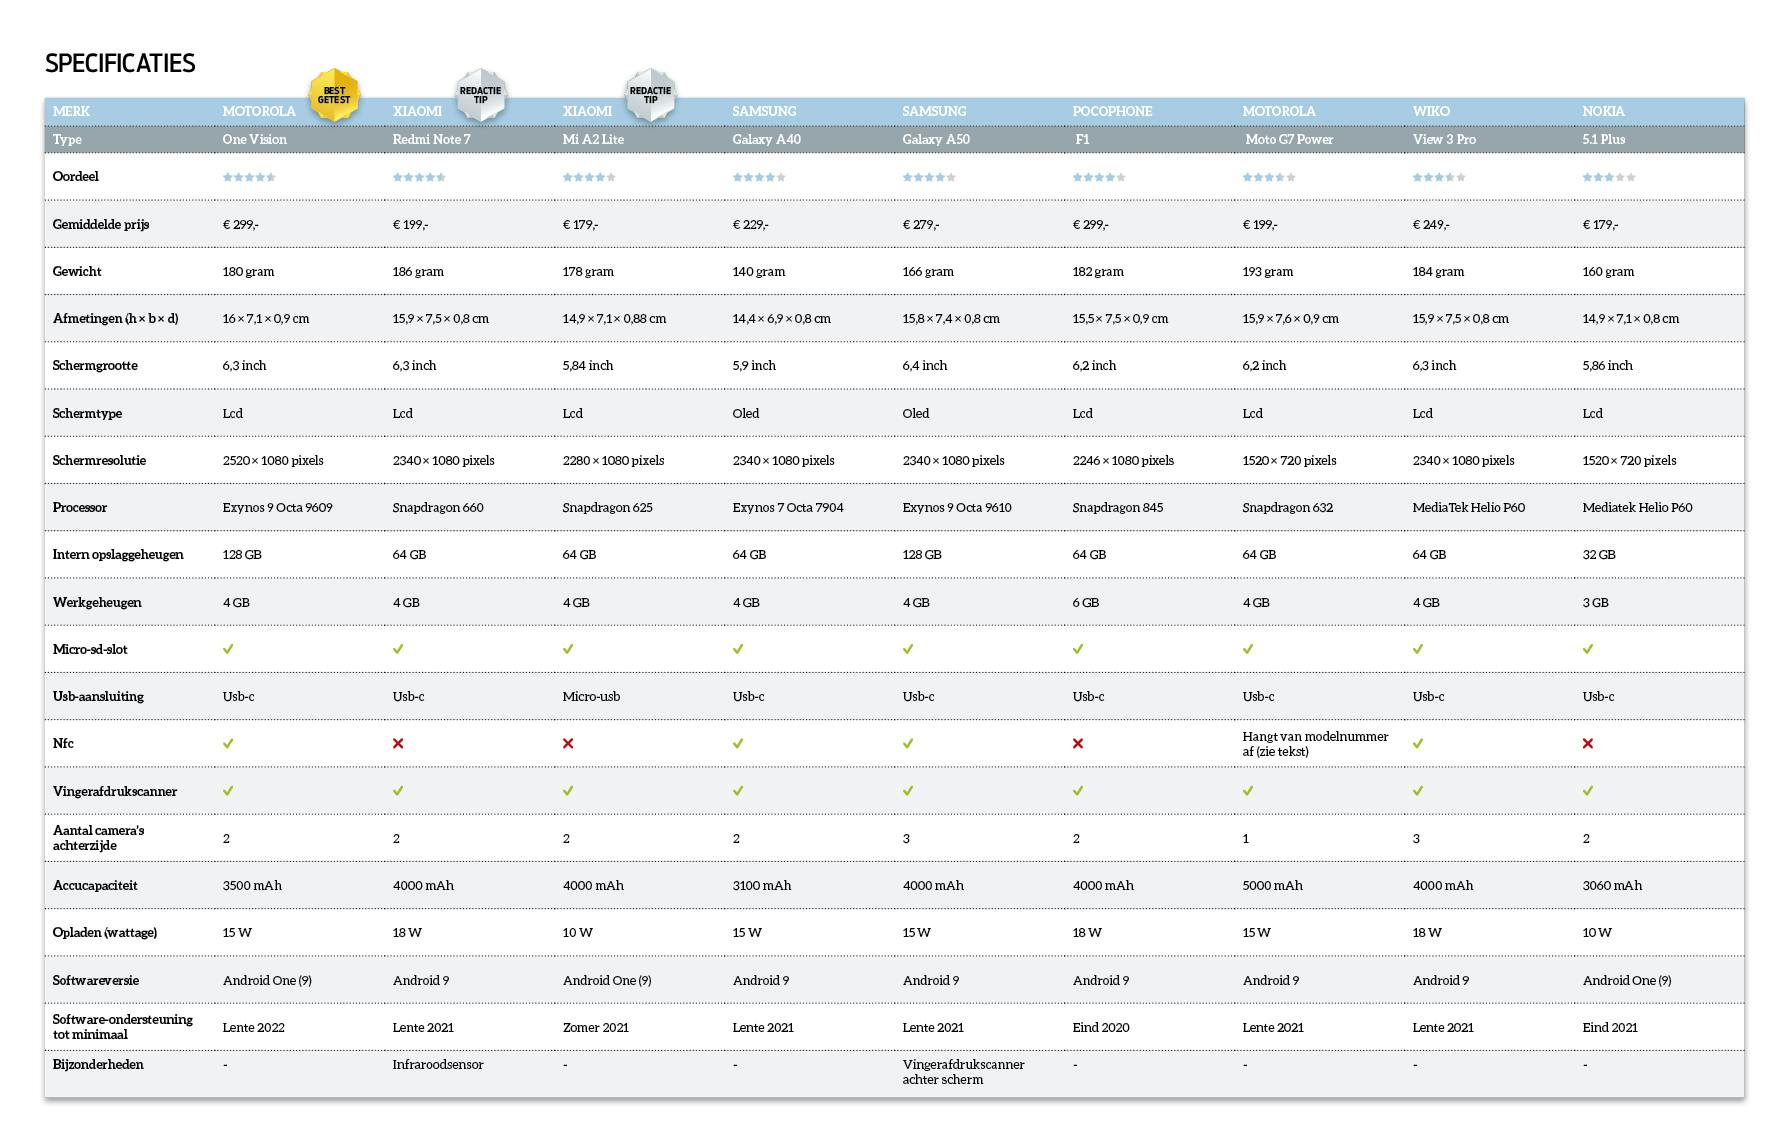This screenshot has height=1146, width=1789.
Task: Click the Accucapaciteit row label
Action: 95,885
